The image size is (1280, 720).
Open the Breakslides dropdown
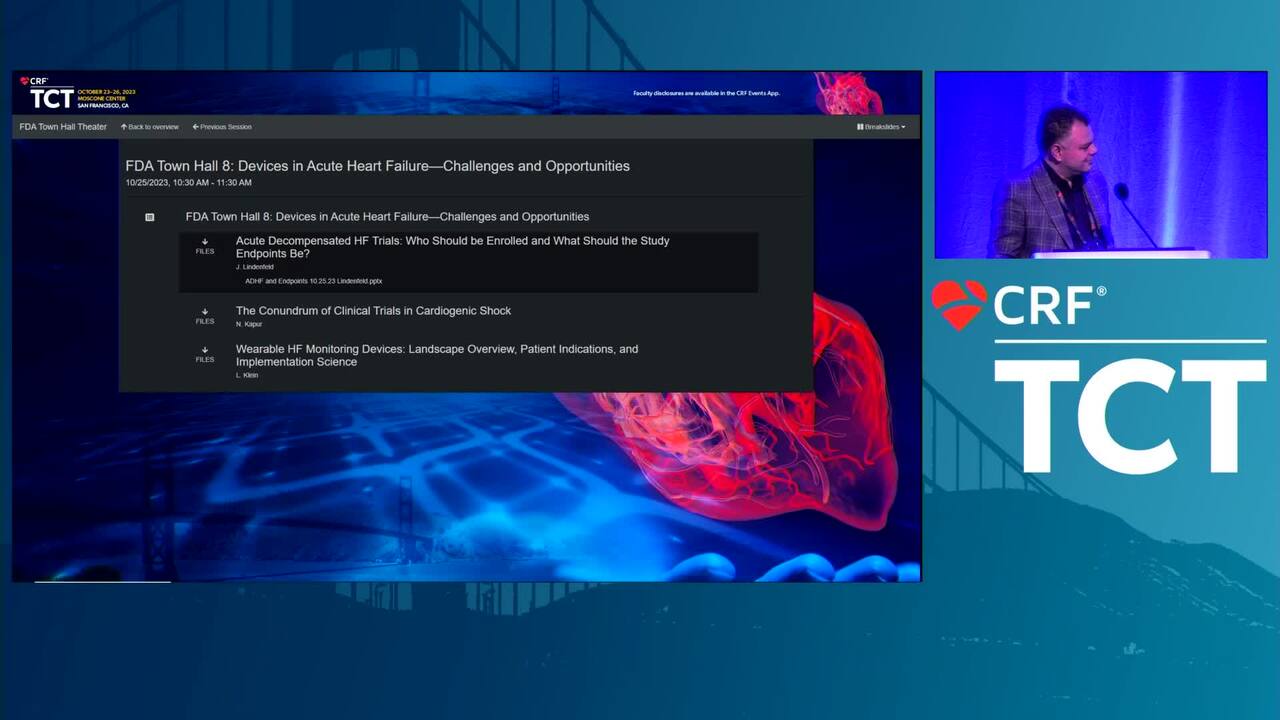pyautogui.click(x=881, y=127)
